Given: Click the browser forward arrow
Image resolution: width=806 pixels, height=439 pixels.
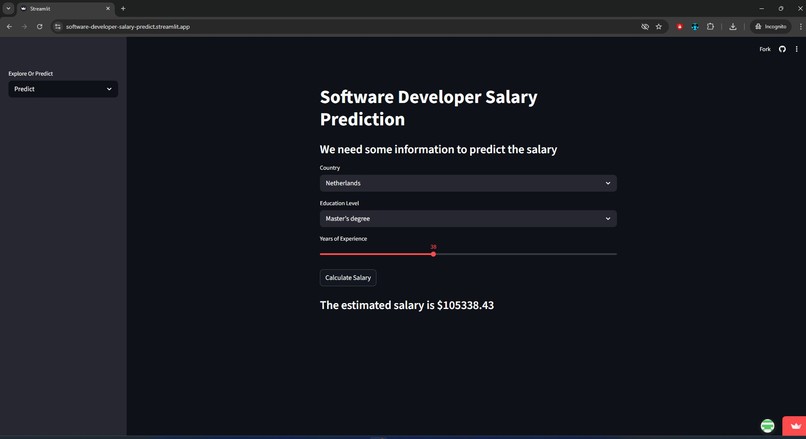Looking at the screenshot, I should click(x=24, y=27).
